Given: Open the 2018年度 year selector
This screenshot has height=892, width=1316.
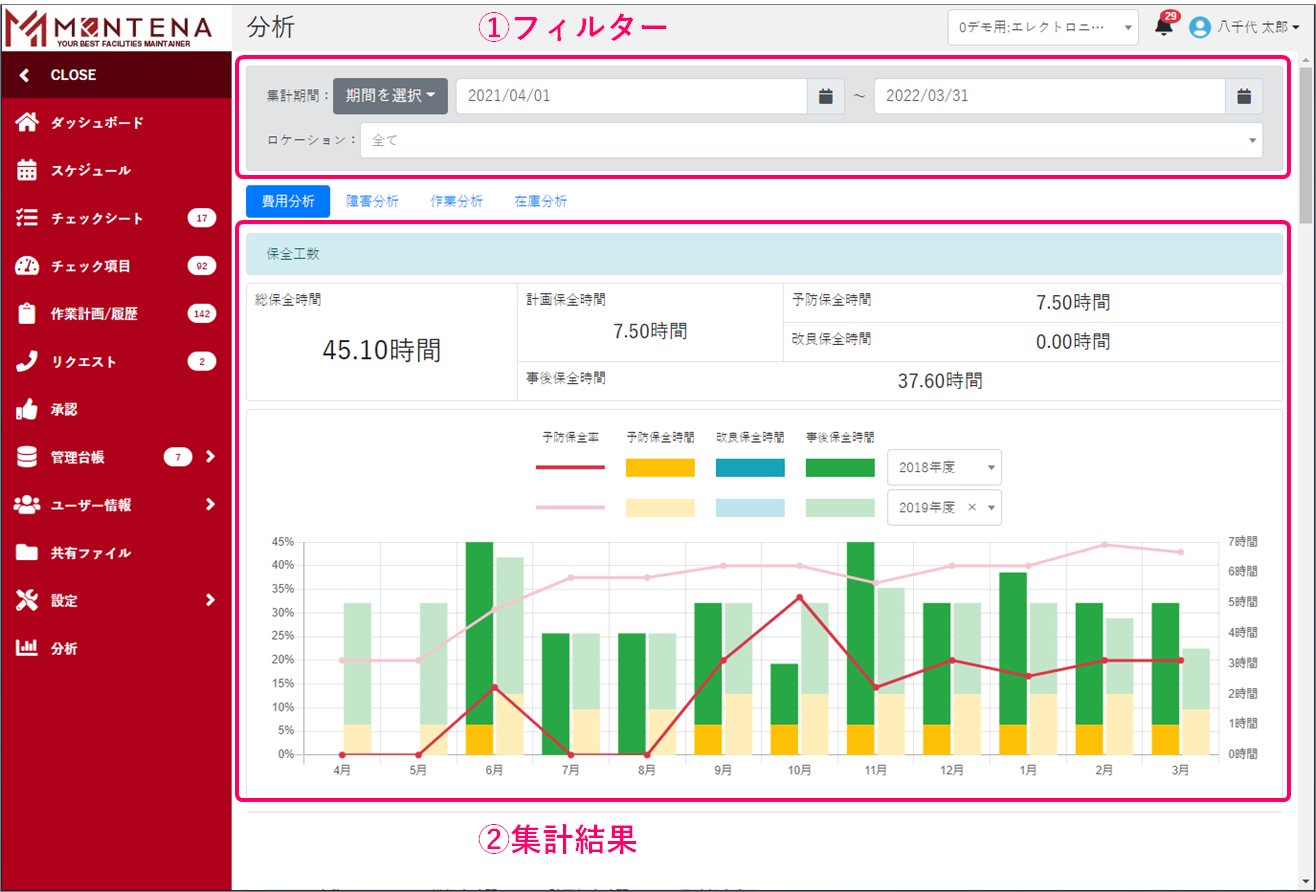Looking at the screenshot, I should pyautogui.click(x=943, y=467).
